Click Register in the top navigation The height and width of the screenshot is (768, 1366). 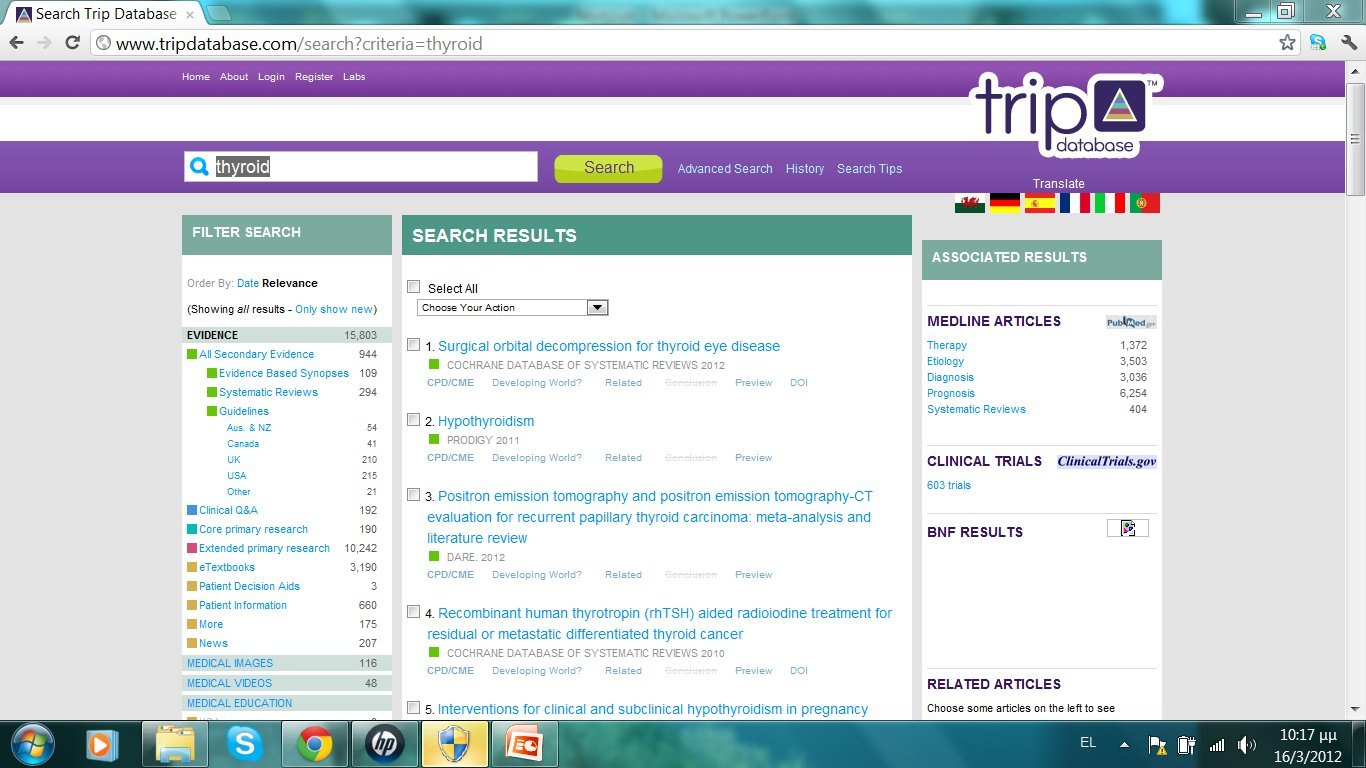[x=314, y=77]
